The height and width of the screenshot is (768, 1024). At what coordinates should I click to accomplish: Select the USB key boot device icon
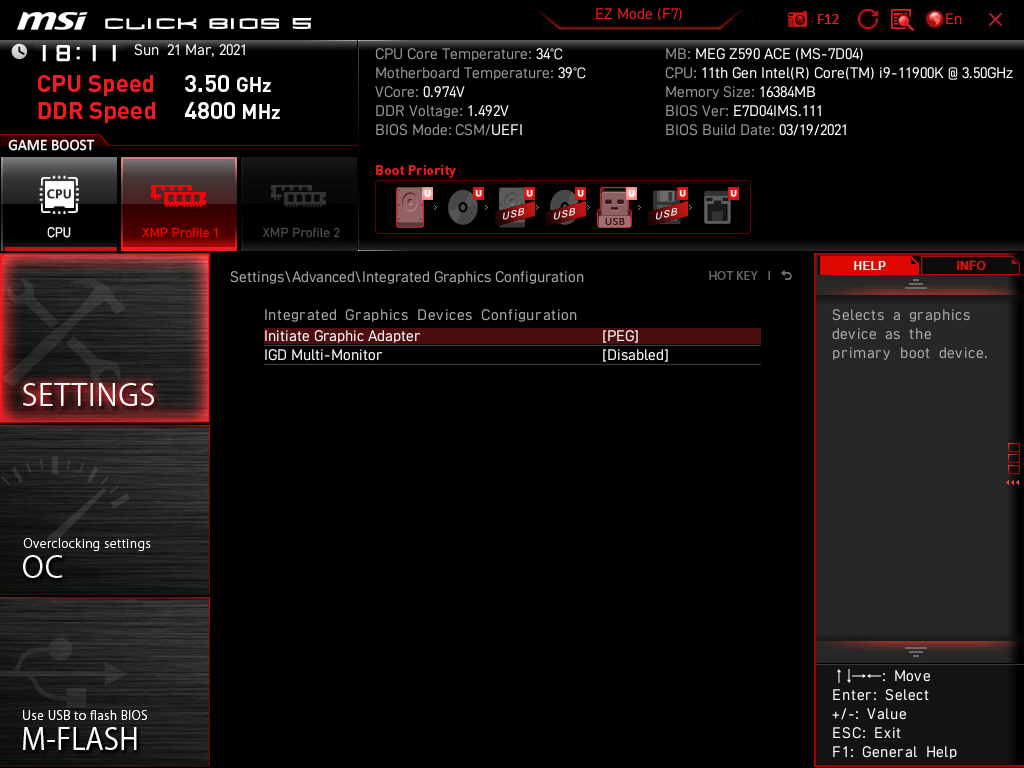pos(616,208)
